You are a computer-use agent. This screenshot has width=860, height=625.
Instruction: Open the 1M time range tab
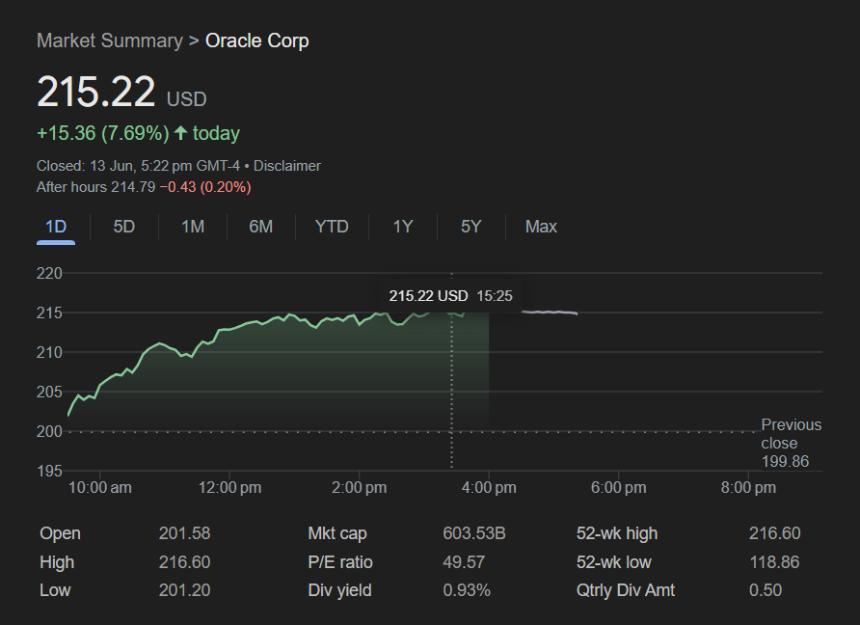(192, 227)
